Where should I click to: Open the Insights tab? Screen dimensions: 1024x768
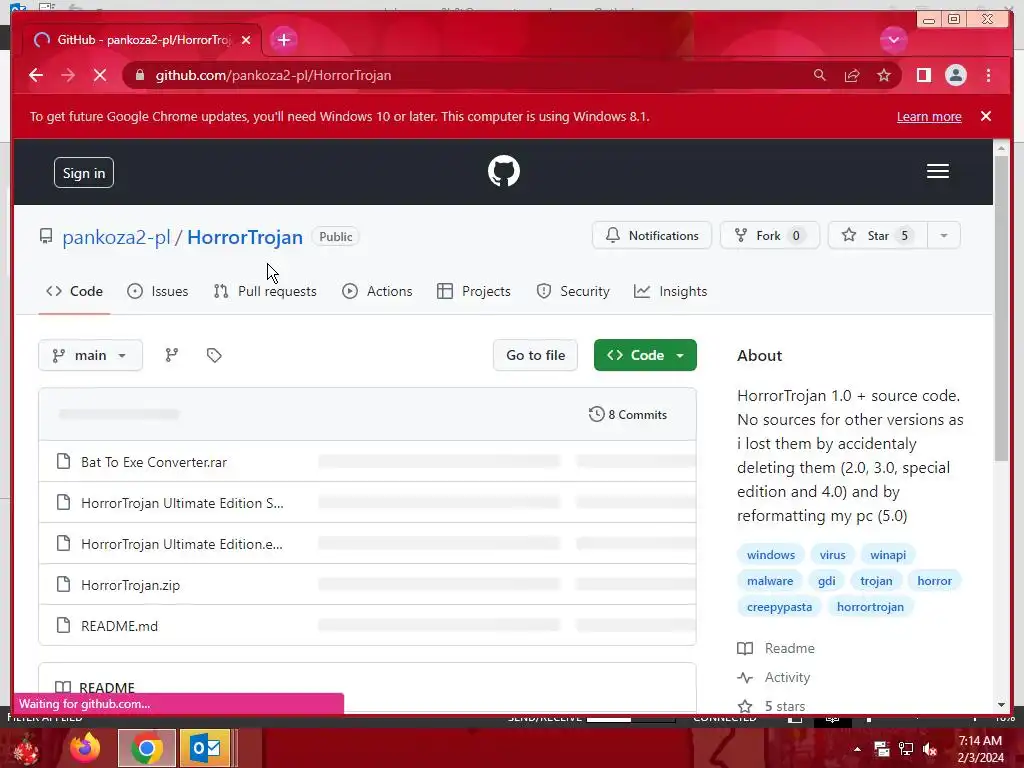(x=670, y=291)
